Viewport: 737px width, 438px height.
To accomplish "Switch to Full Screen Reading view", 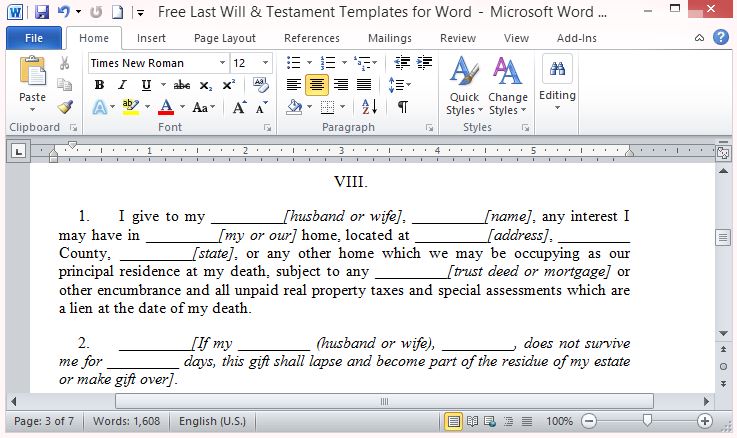I will click(x=473, y=421).
